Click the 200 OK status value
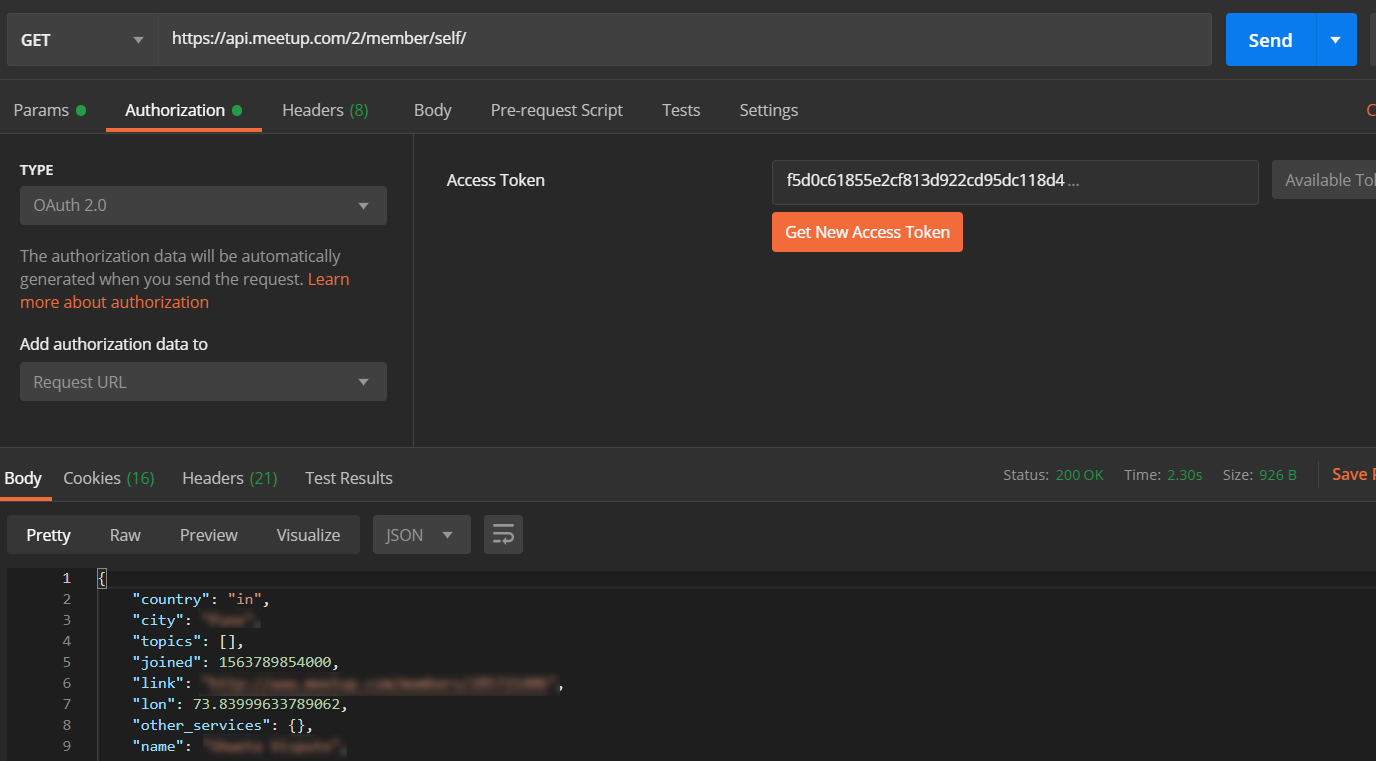This screenshot has height=761, width=1376. pos(1080,475)
